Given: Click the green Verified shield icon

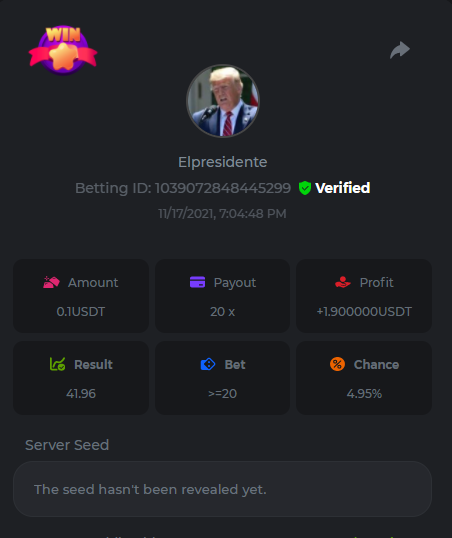Looking at the screenshot, I should tap(305, 188).
